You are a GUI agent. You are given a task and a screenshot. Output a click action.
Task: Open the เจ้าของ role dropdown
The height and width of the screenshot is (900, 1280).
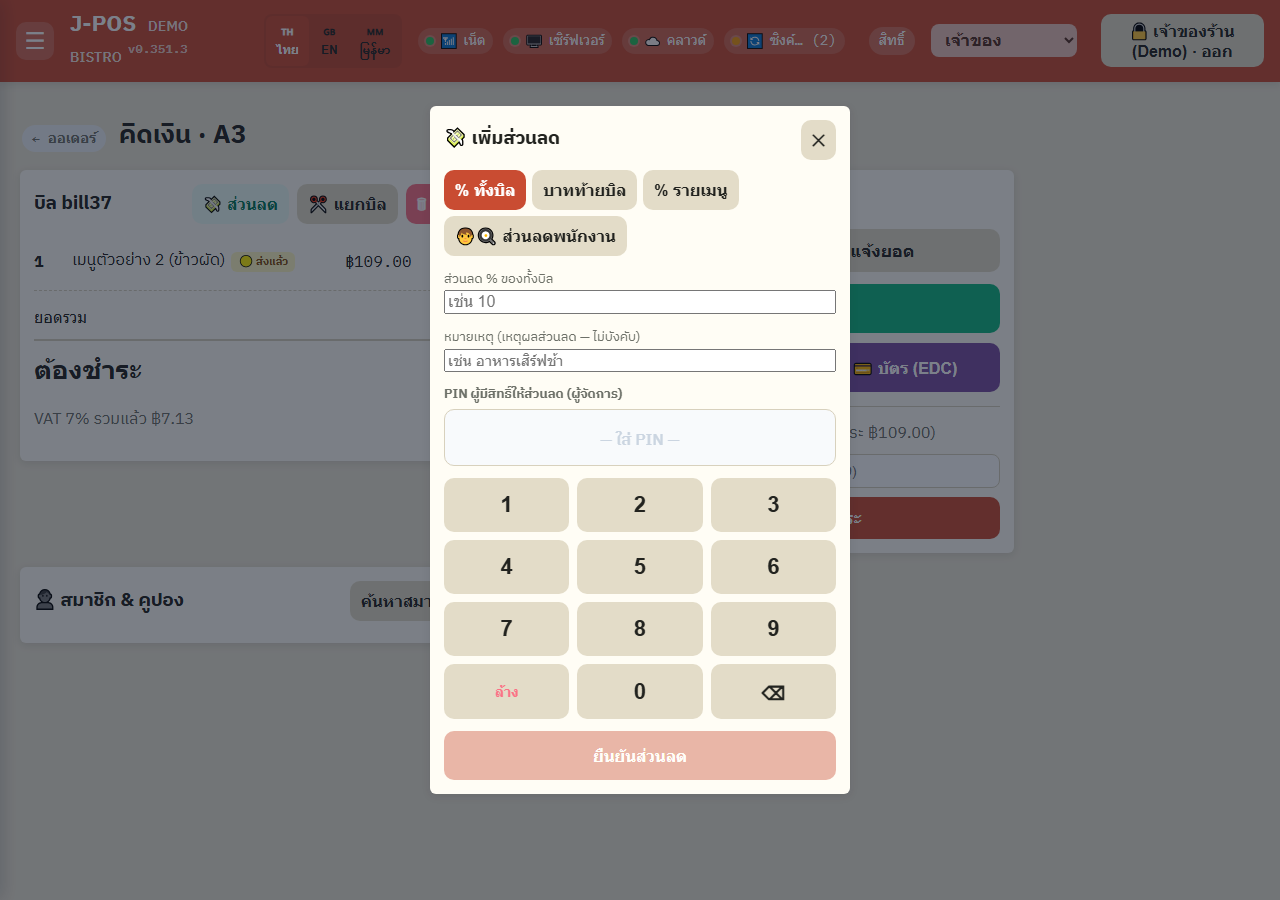coord(1004,41)
